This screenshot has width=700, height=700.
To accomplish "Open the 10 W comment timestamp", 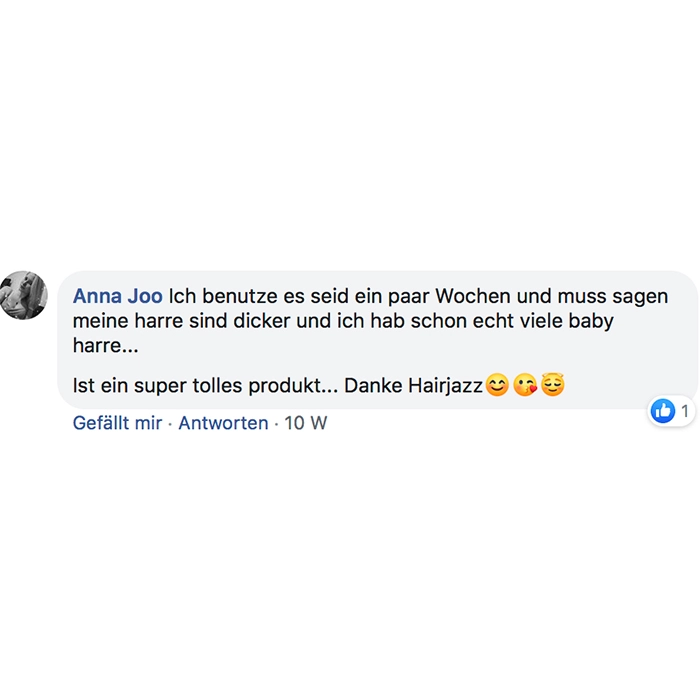I will point(305,423).
